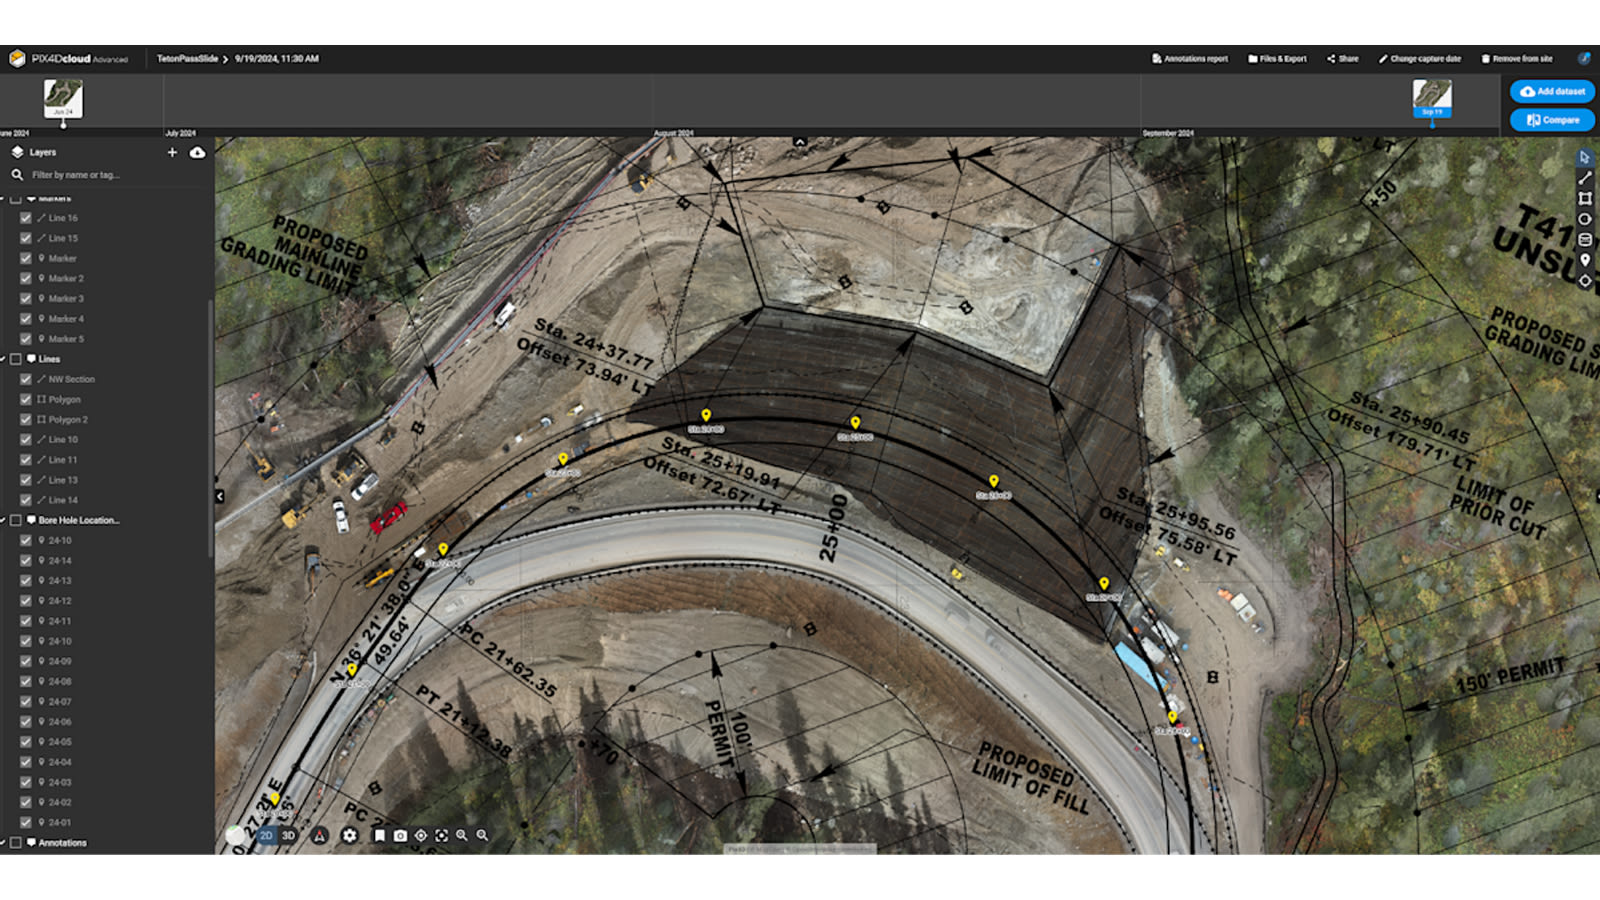Open the compass orientation control
This screenshot has width=1600, height=900.
point(319,834)
